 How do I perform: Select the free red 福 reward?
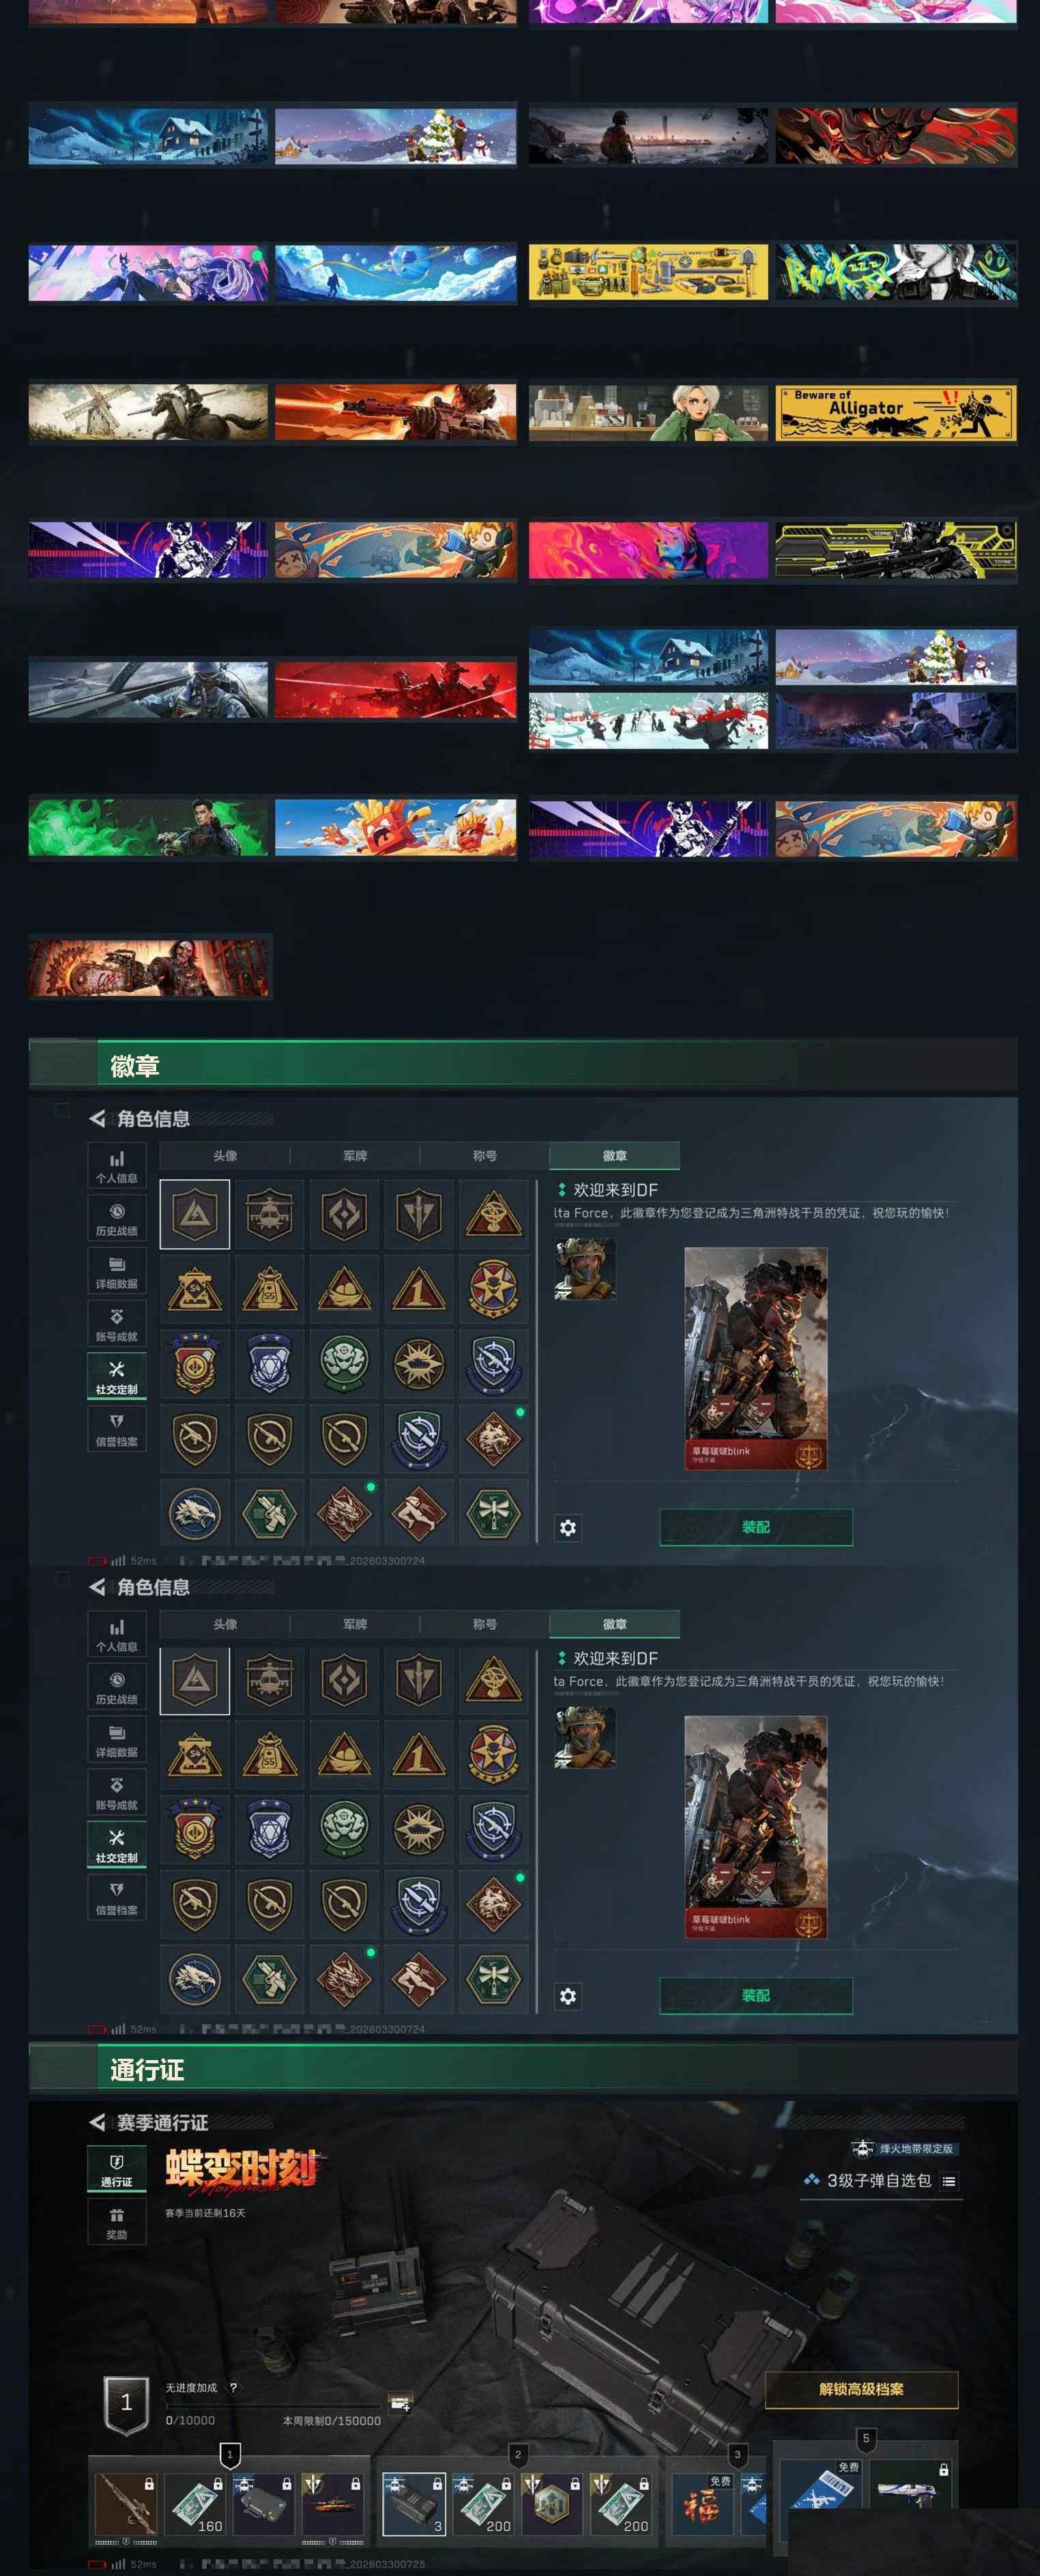tap(702, 2504)
